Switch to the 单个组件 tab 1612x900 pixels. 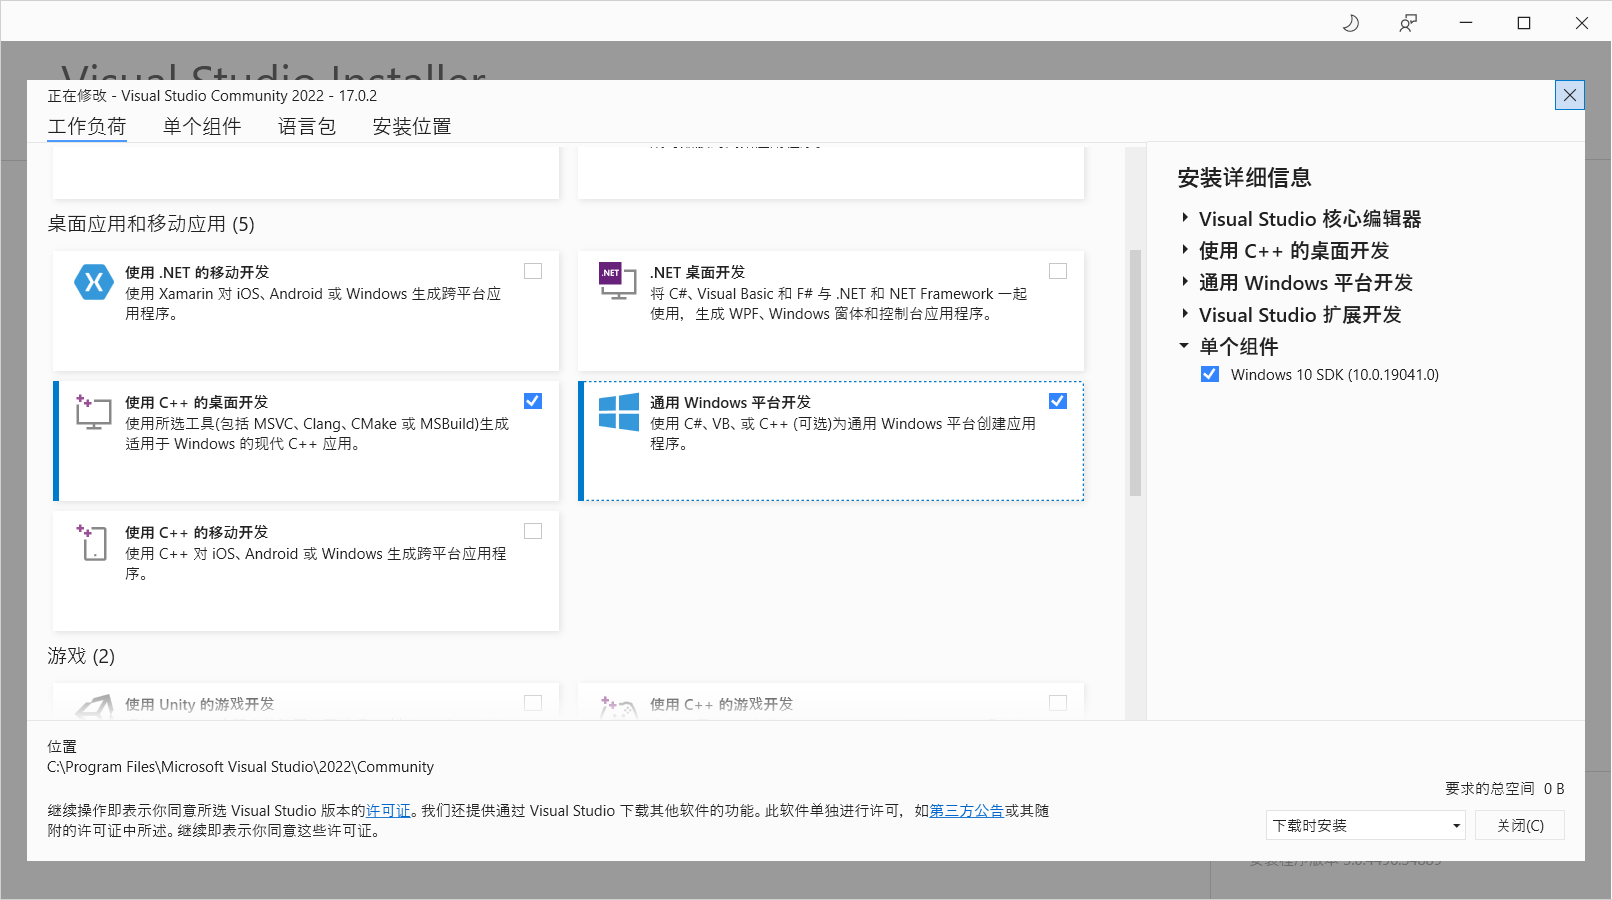(201, 126)
